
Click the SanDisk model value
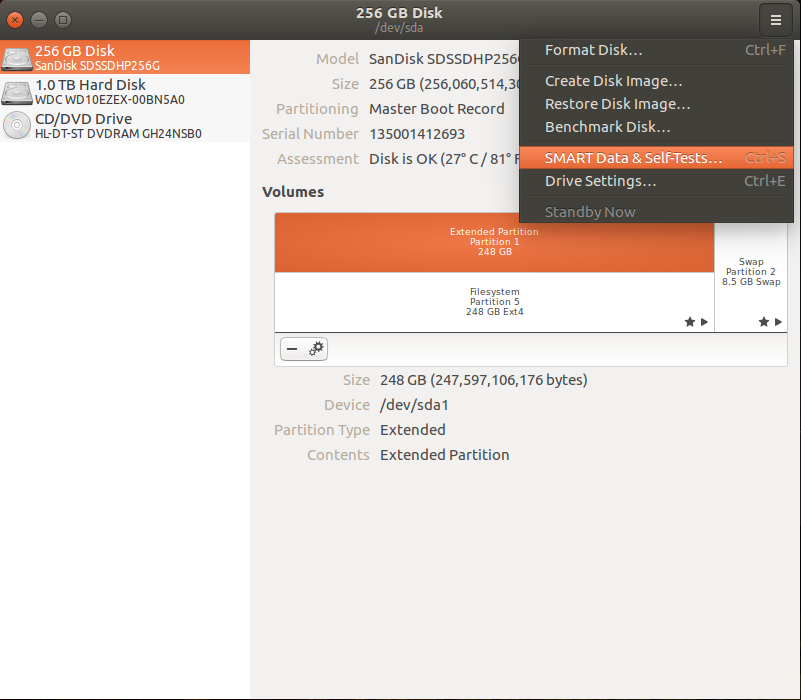click(x=444, y=59)
